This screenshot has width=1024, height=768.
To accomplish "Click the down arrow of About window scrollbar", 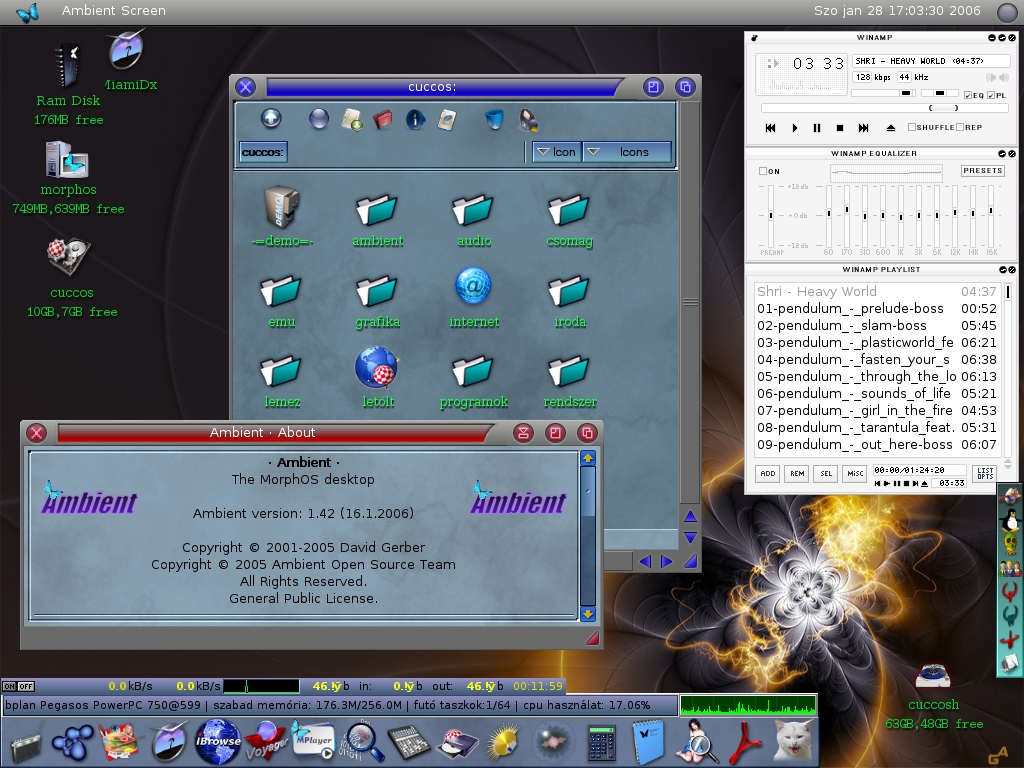I will coord(588,613).
